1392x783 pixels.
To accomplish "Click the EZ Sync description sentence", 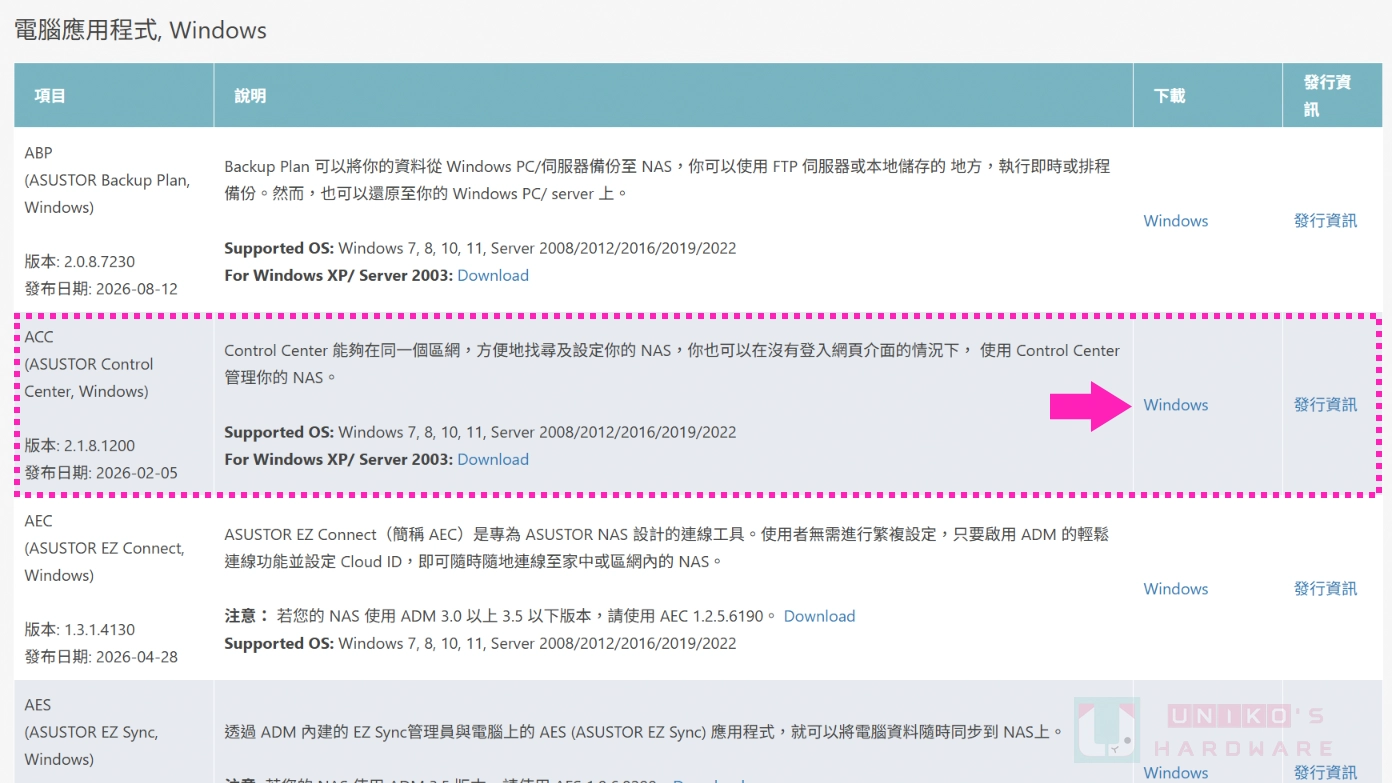I will [x=644, y=732].
